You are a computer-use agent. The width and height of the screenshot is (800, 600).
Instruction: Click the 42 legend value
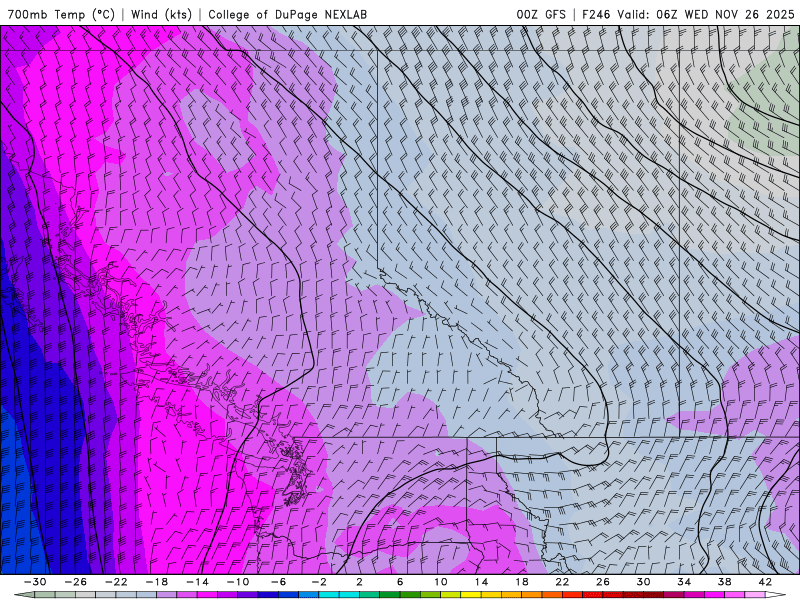coord(765,582)
